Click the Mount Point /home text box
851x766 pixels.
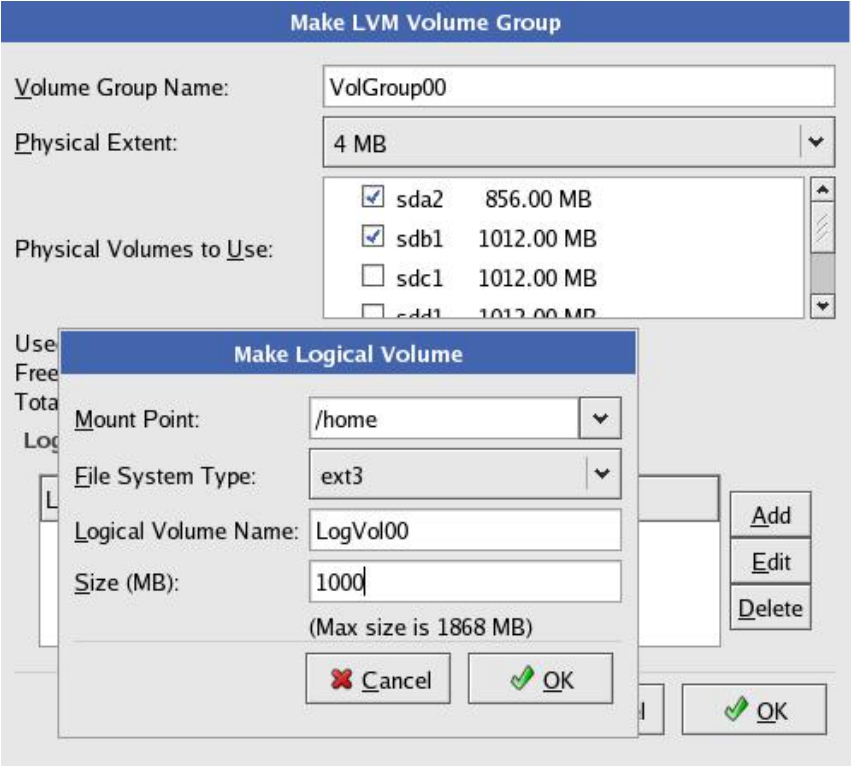444,419
